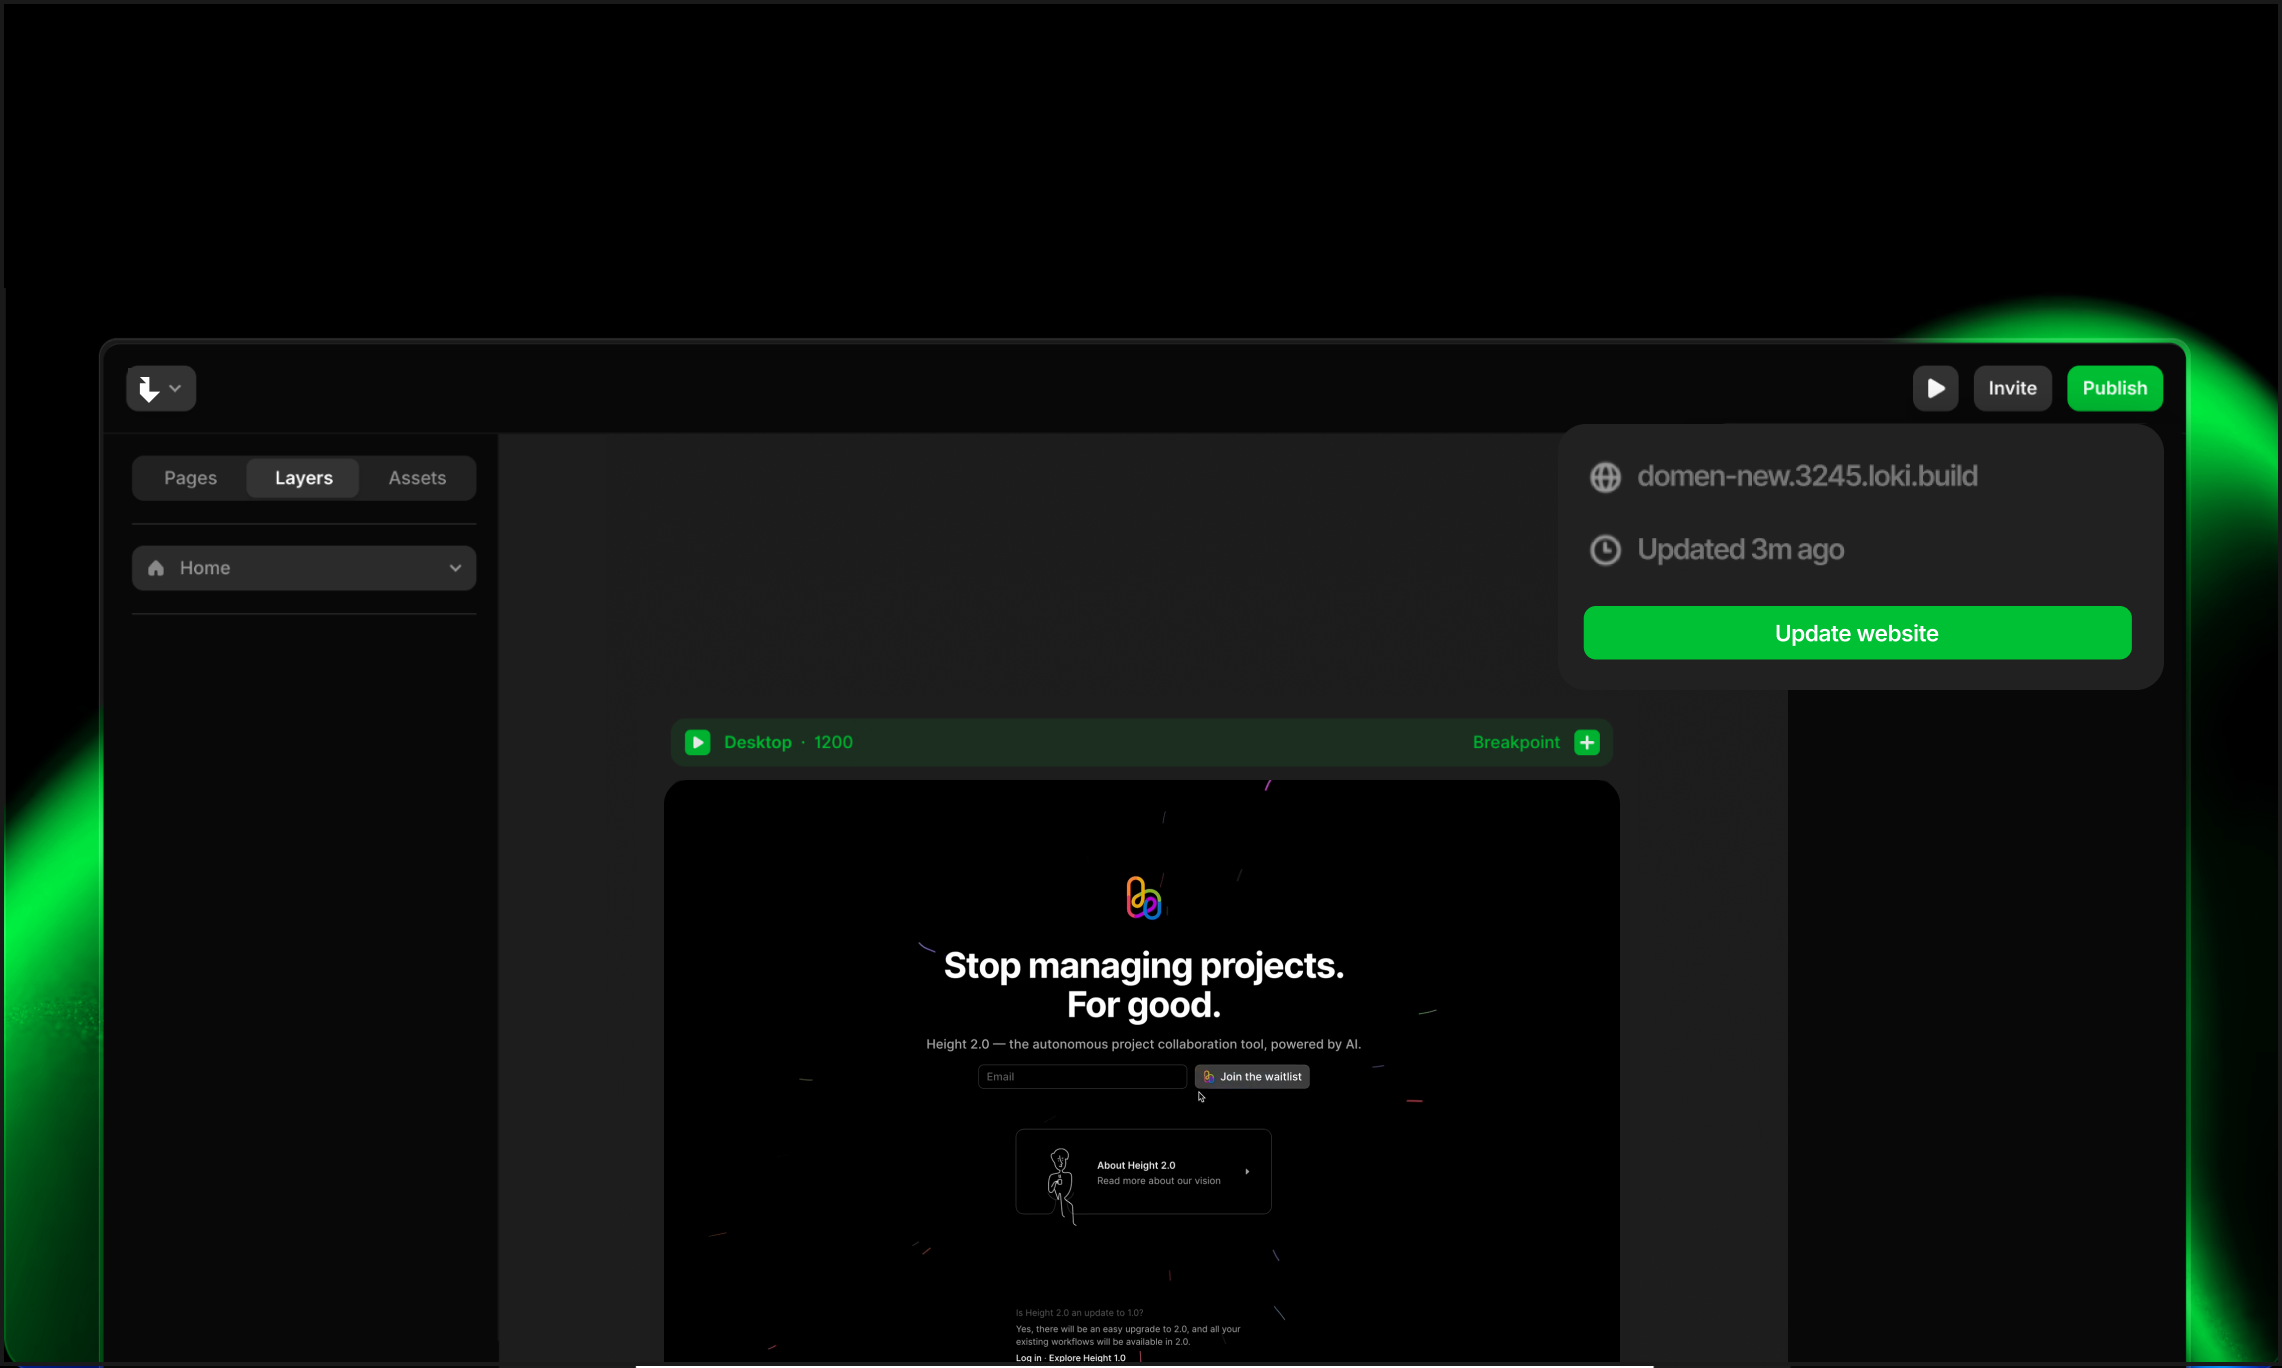Screen dimensions: 2282x1368
Task: Add a breakpoint with the plus icon
Action: (1587, 742)
